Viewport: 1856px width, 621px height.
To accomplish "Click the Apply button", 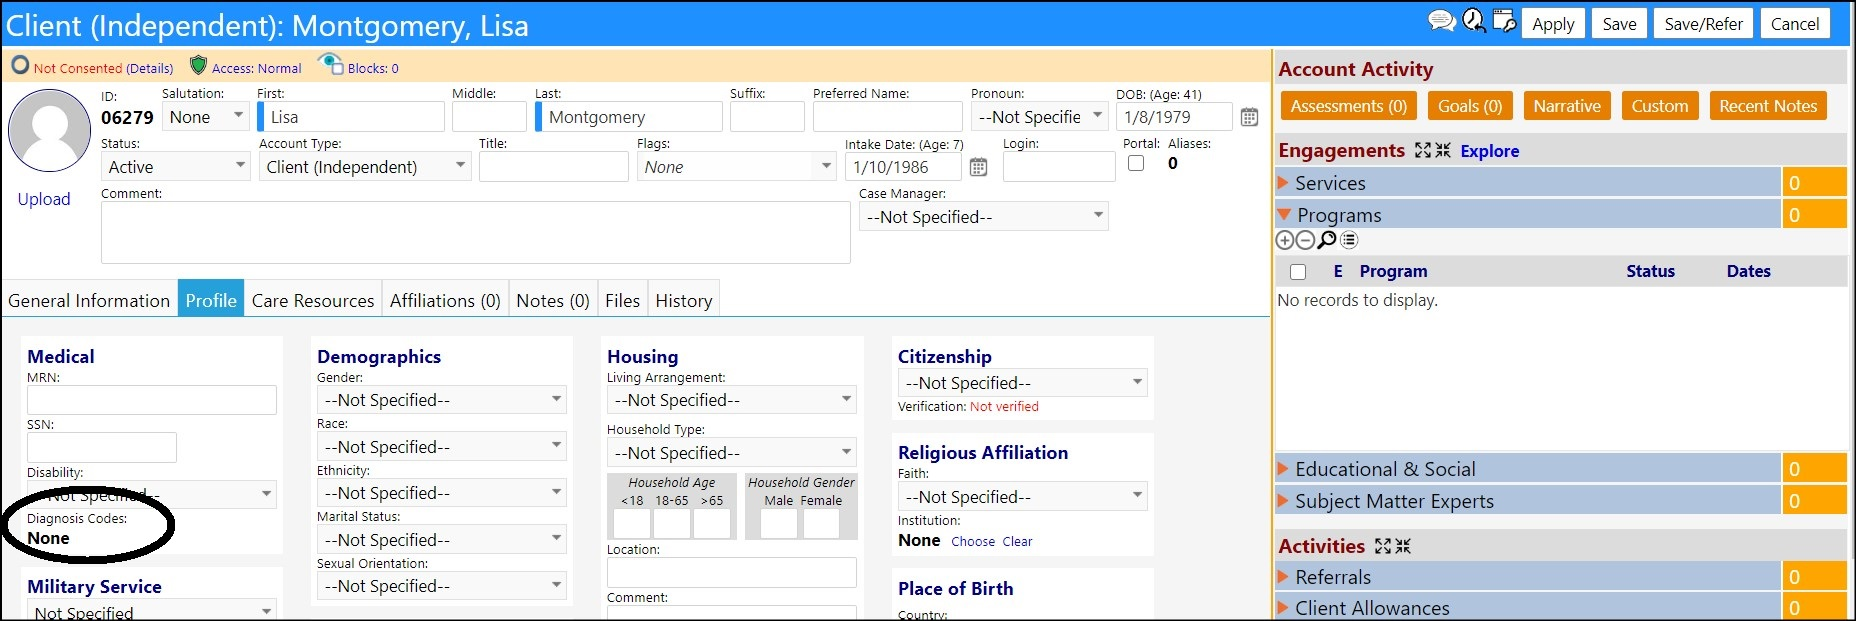I will [x=1553, y=24].
